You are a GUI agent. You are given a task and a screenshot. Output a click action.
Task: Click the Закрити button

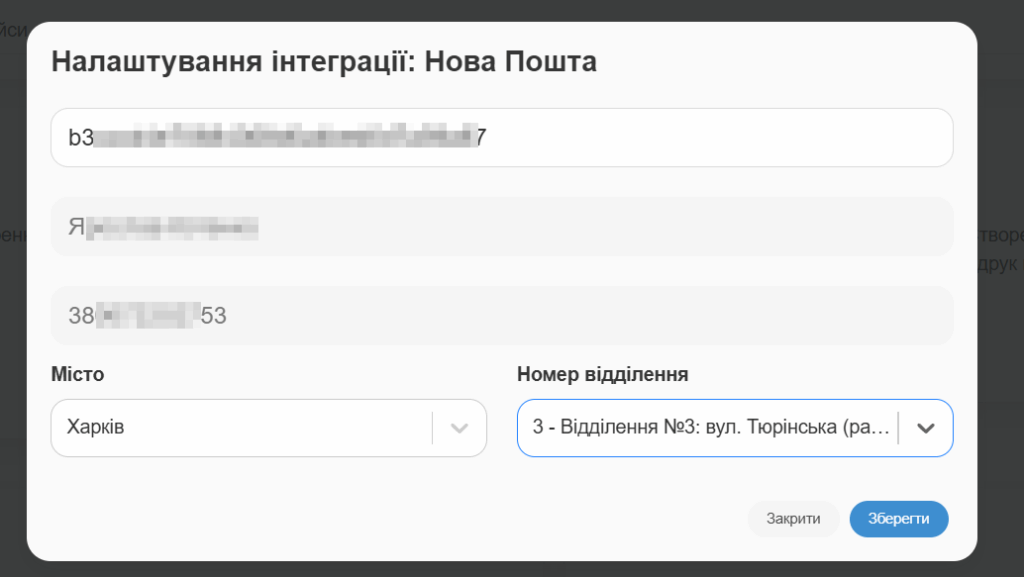(x=793, y=519)
